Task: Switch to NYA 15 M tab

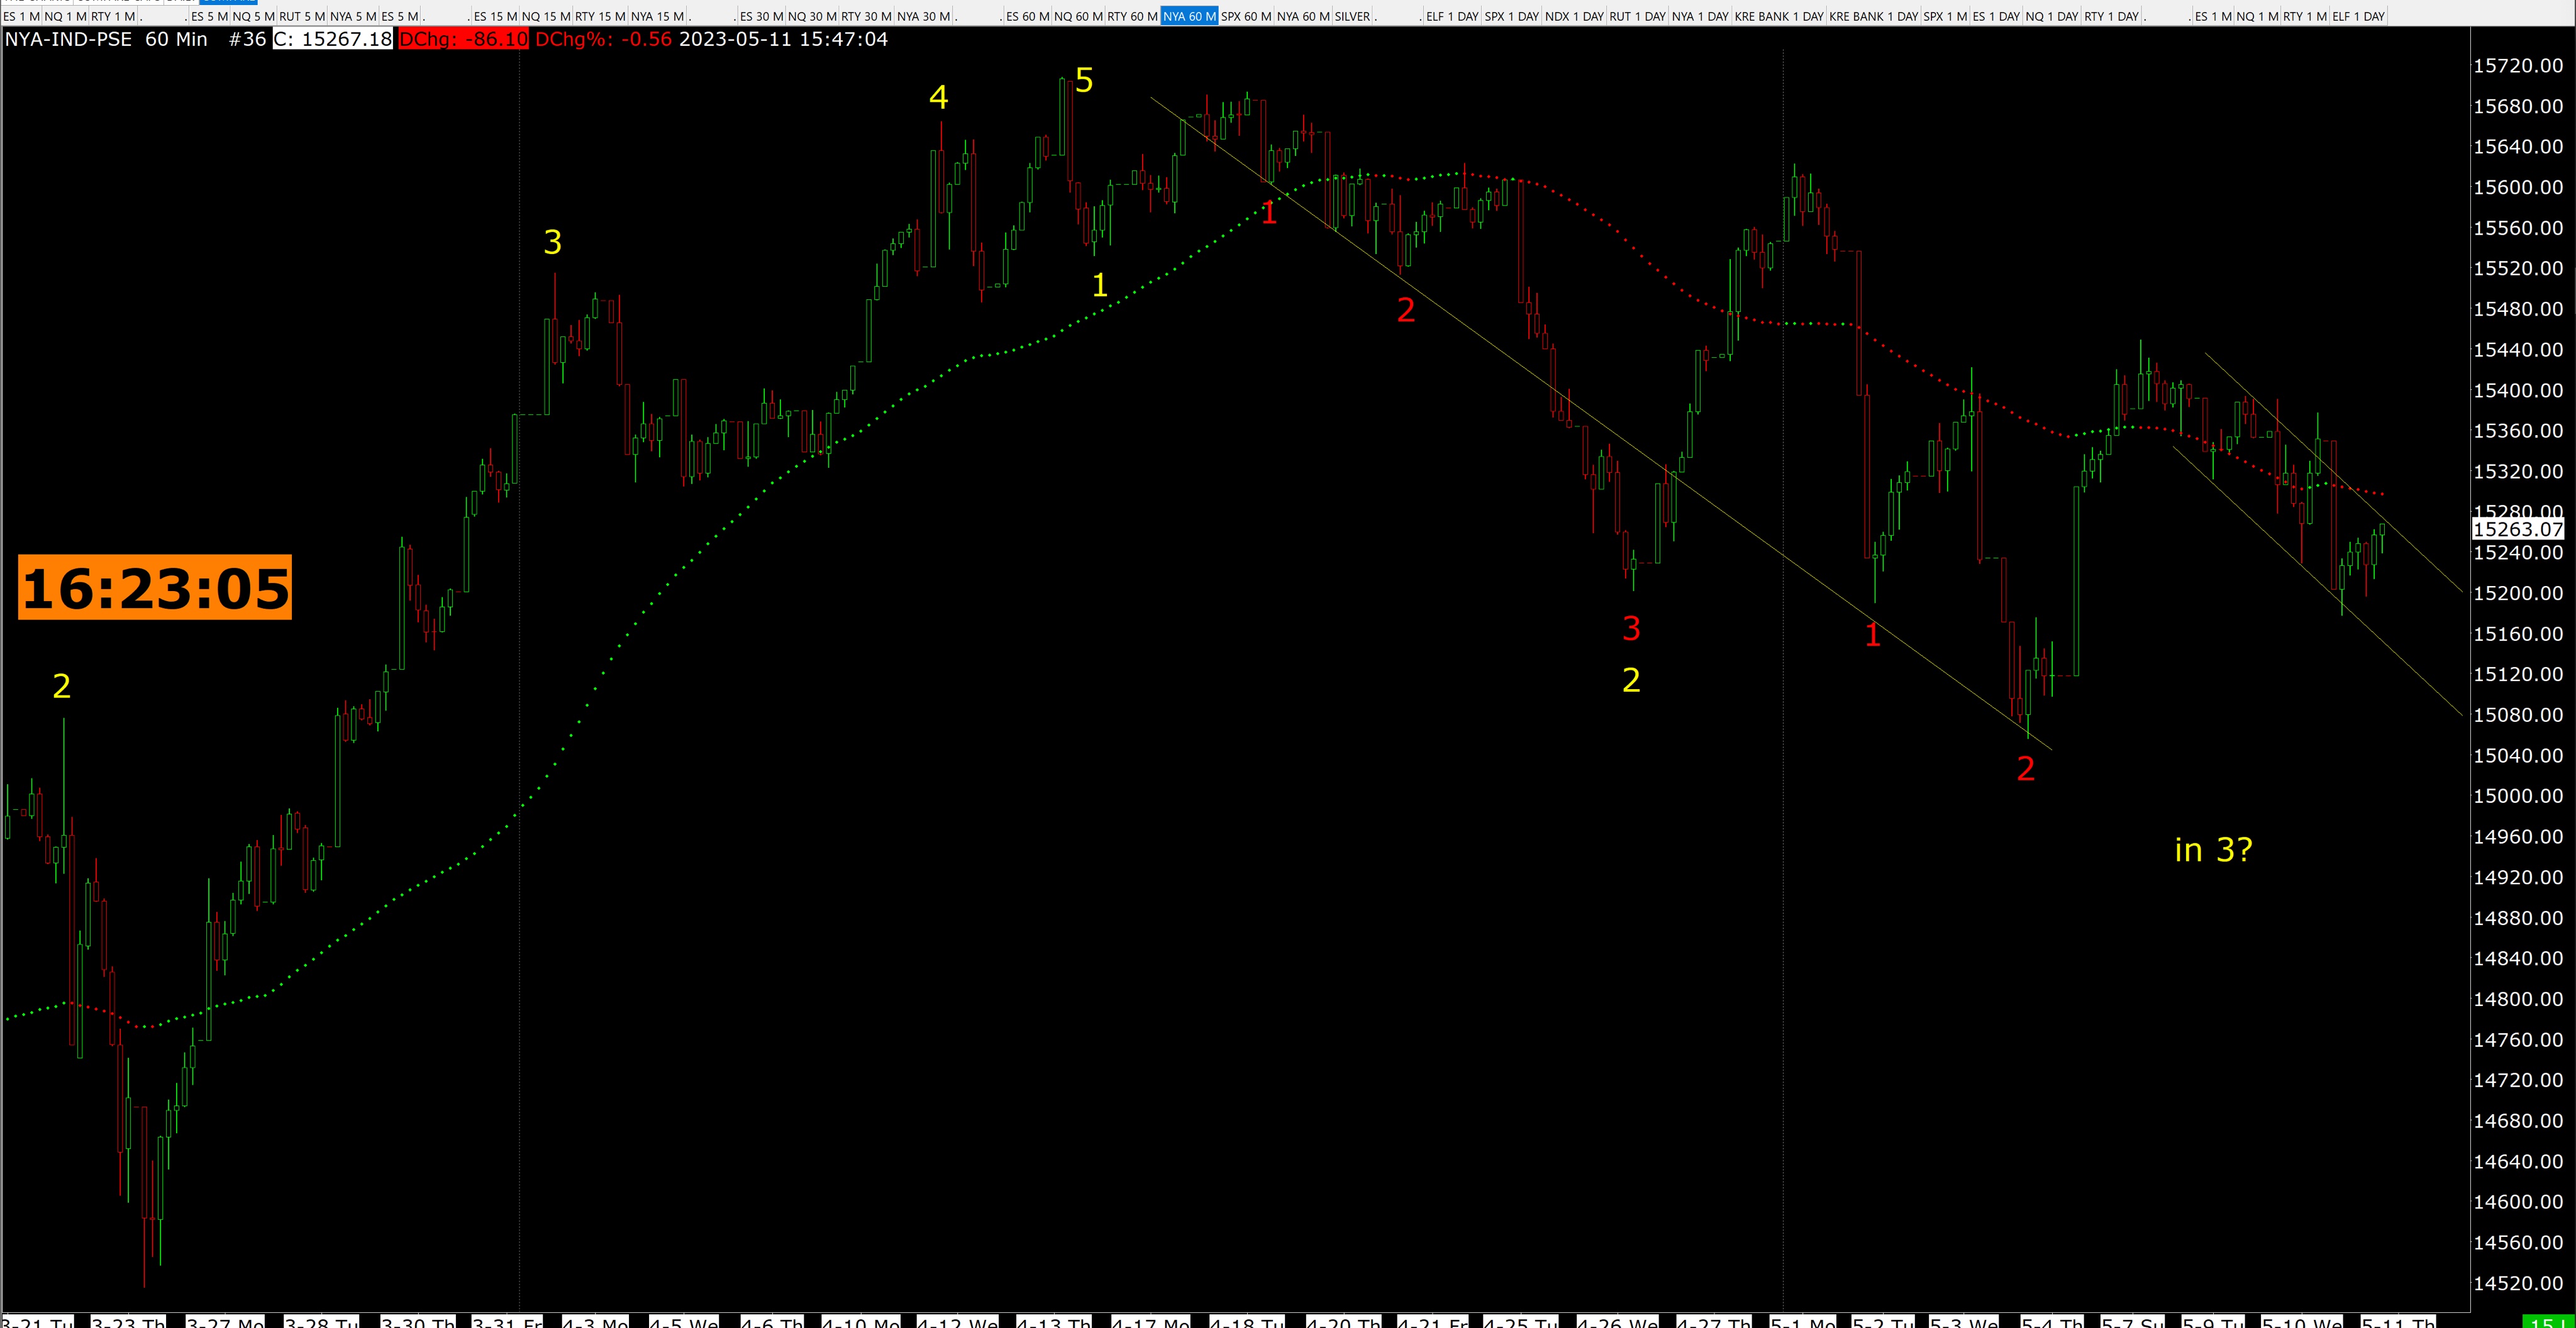Action: point(657,16)
